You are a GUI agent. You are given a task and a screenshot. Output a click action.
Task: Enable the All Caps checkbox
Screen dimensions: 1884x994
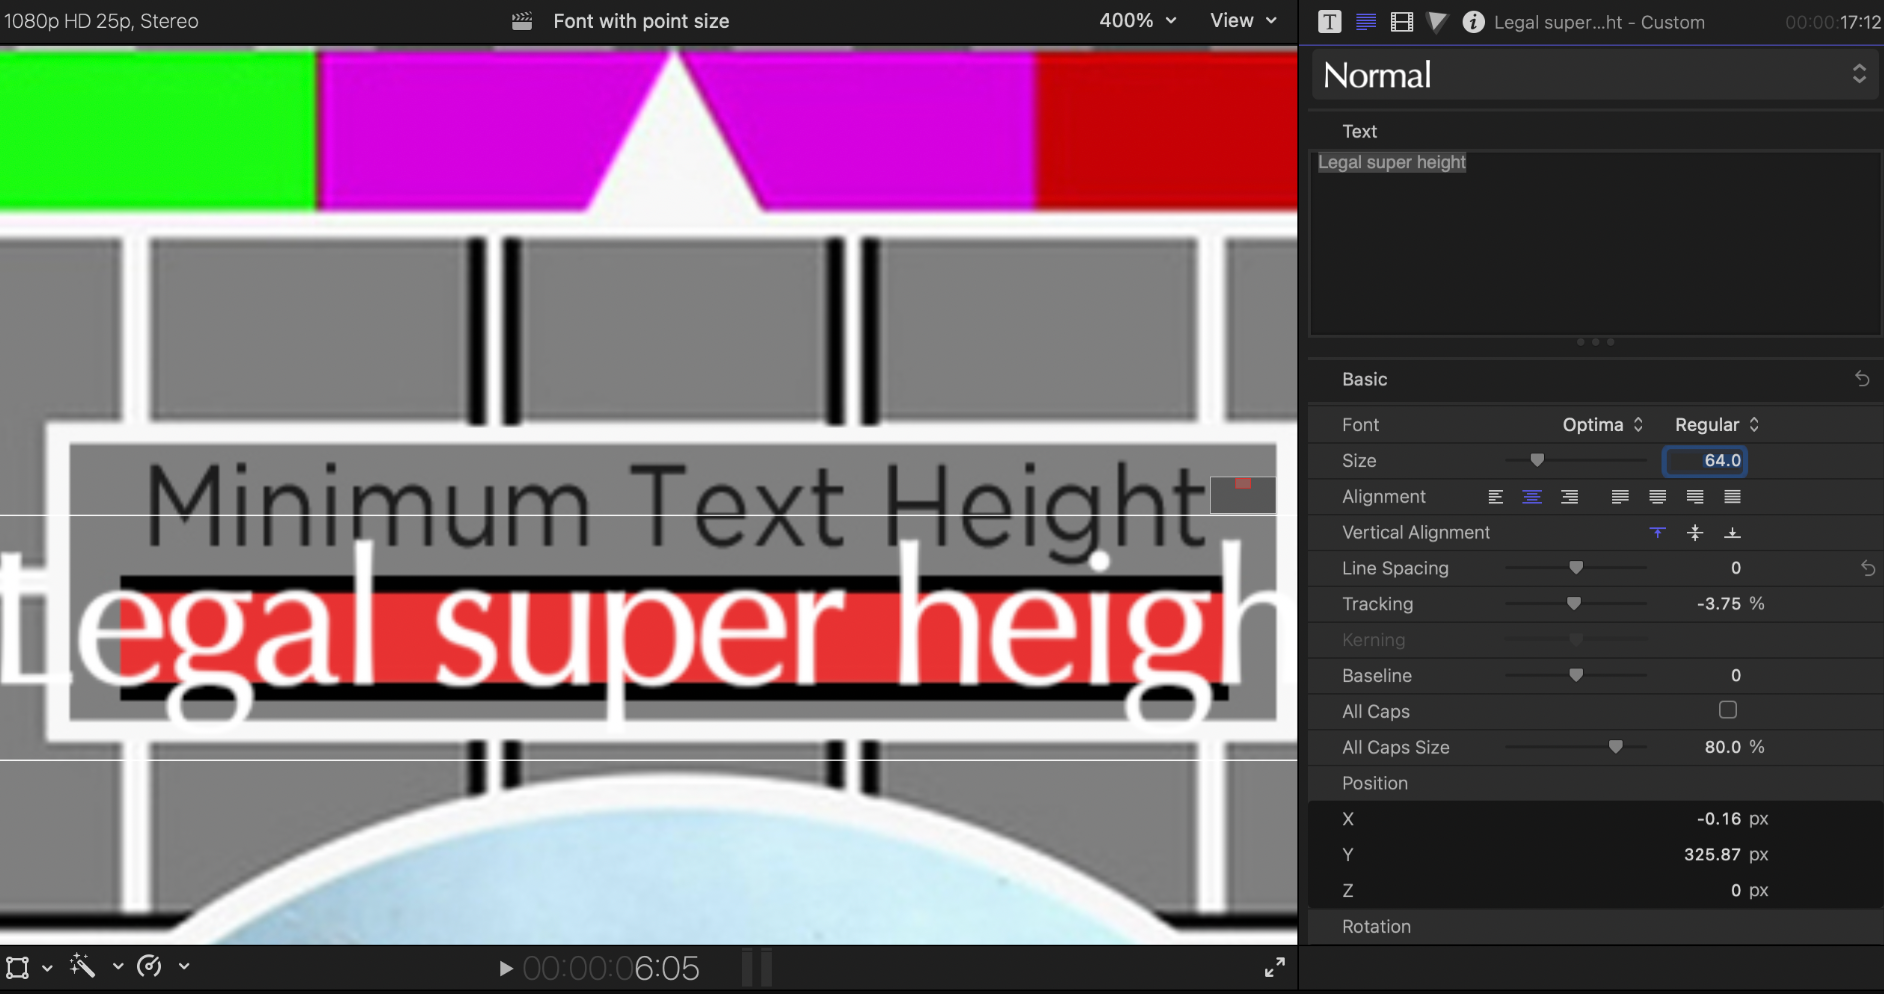(x=1728, y=710)
